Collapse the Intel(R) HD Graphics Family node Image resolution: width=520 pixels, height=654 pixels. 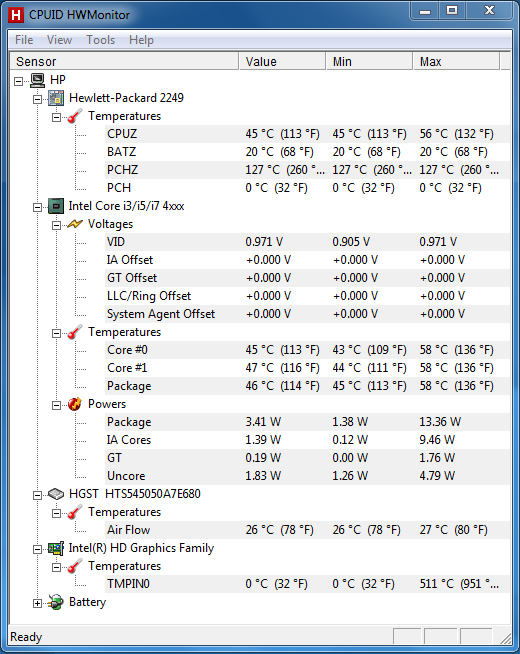pyautogui.click(x=38, y=549)
